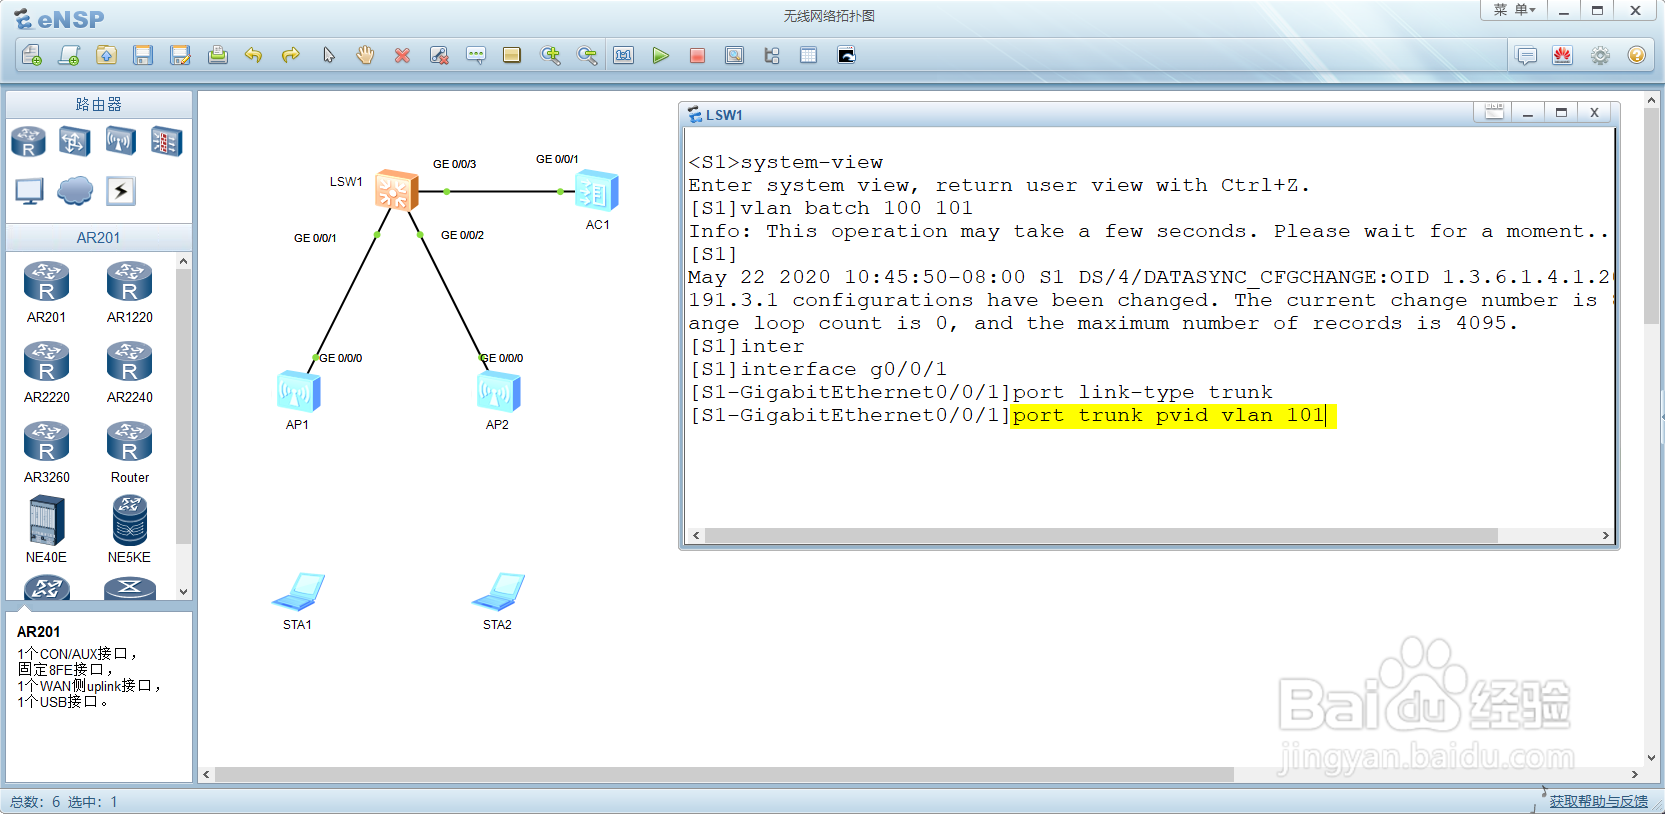Open the 菜单 menu dropdown
Image resolution: width=1665 pixels, height=814 pixels.
[x=1514, y=10]
